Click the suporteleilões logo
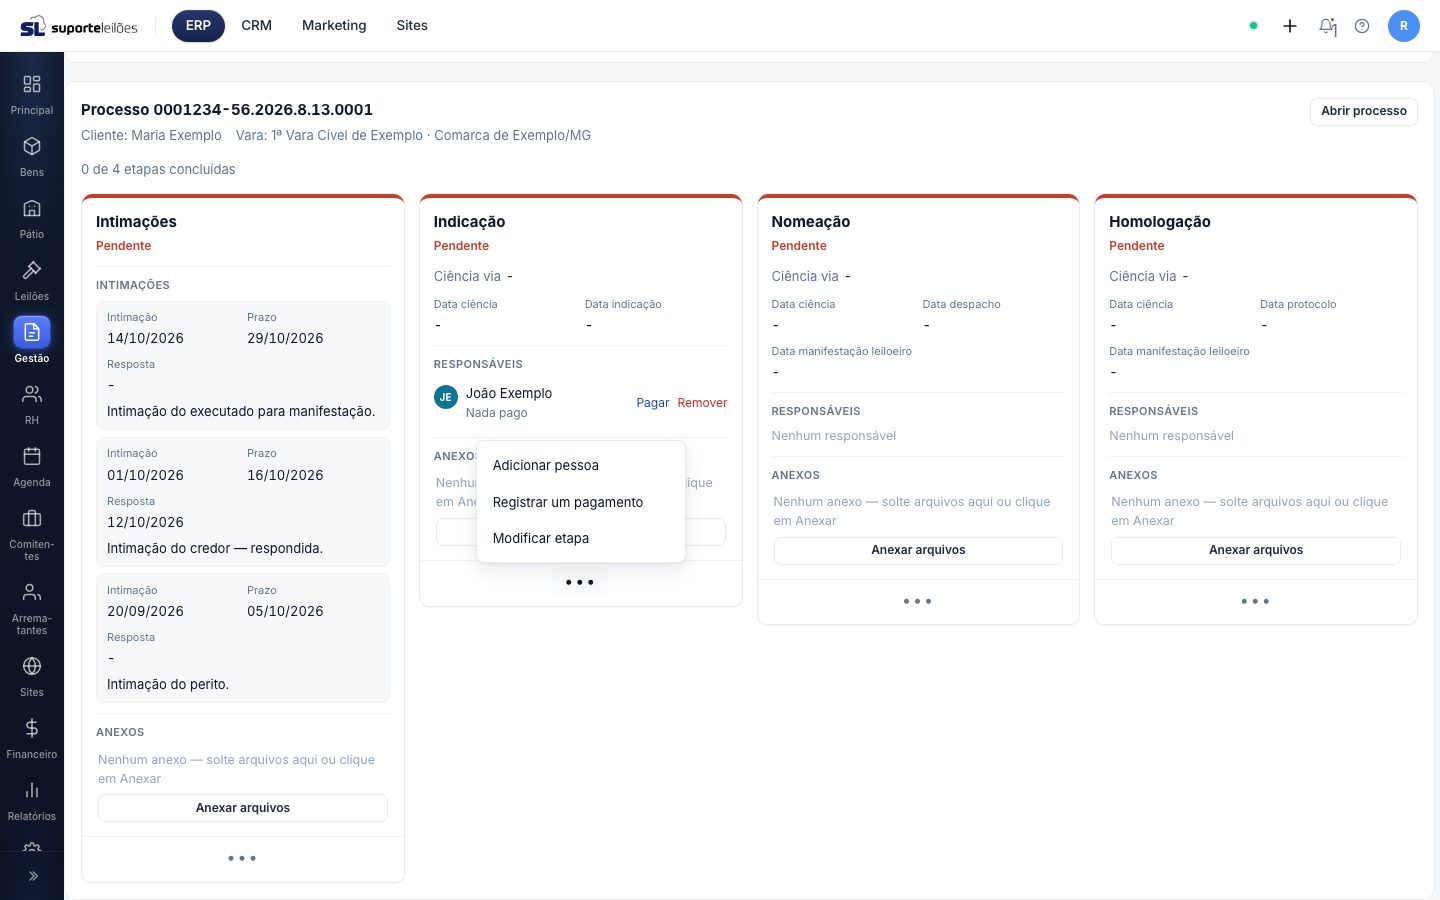The width and height of the screenshot is (1440, 900). (79, 27)
